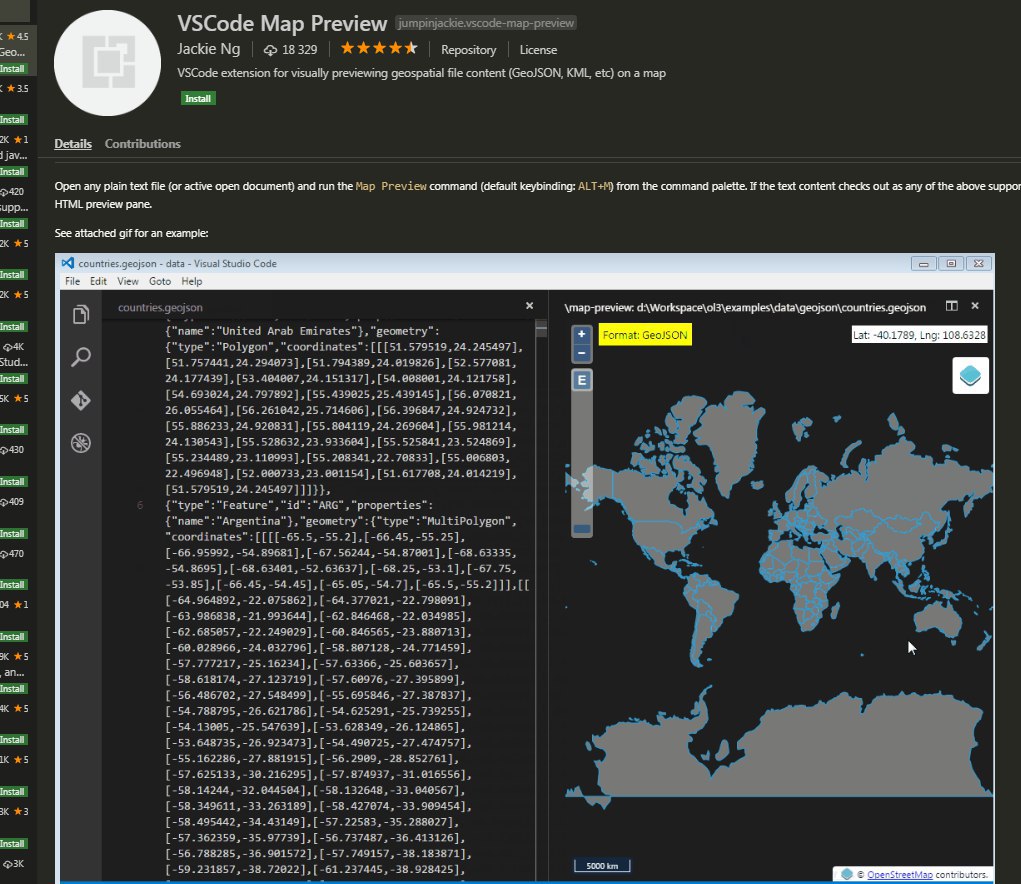Click Australia on the map preview
Screen dimensions: 1021x884
(x=940, y=618)
